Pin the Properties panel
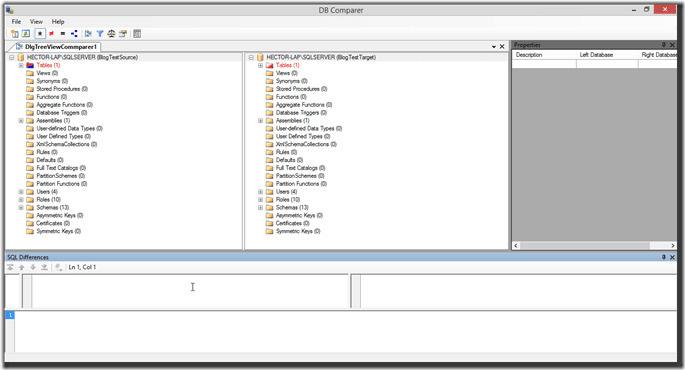 tap(664, 45)
